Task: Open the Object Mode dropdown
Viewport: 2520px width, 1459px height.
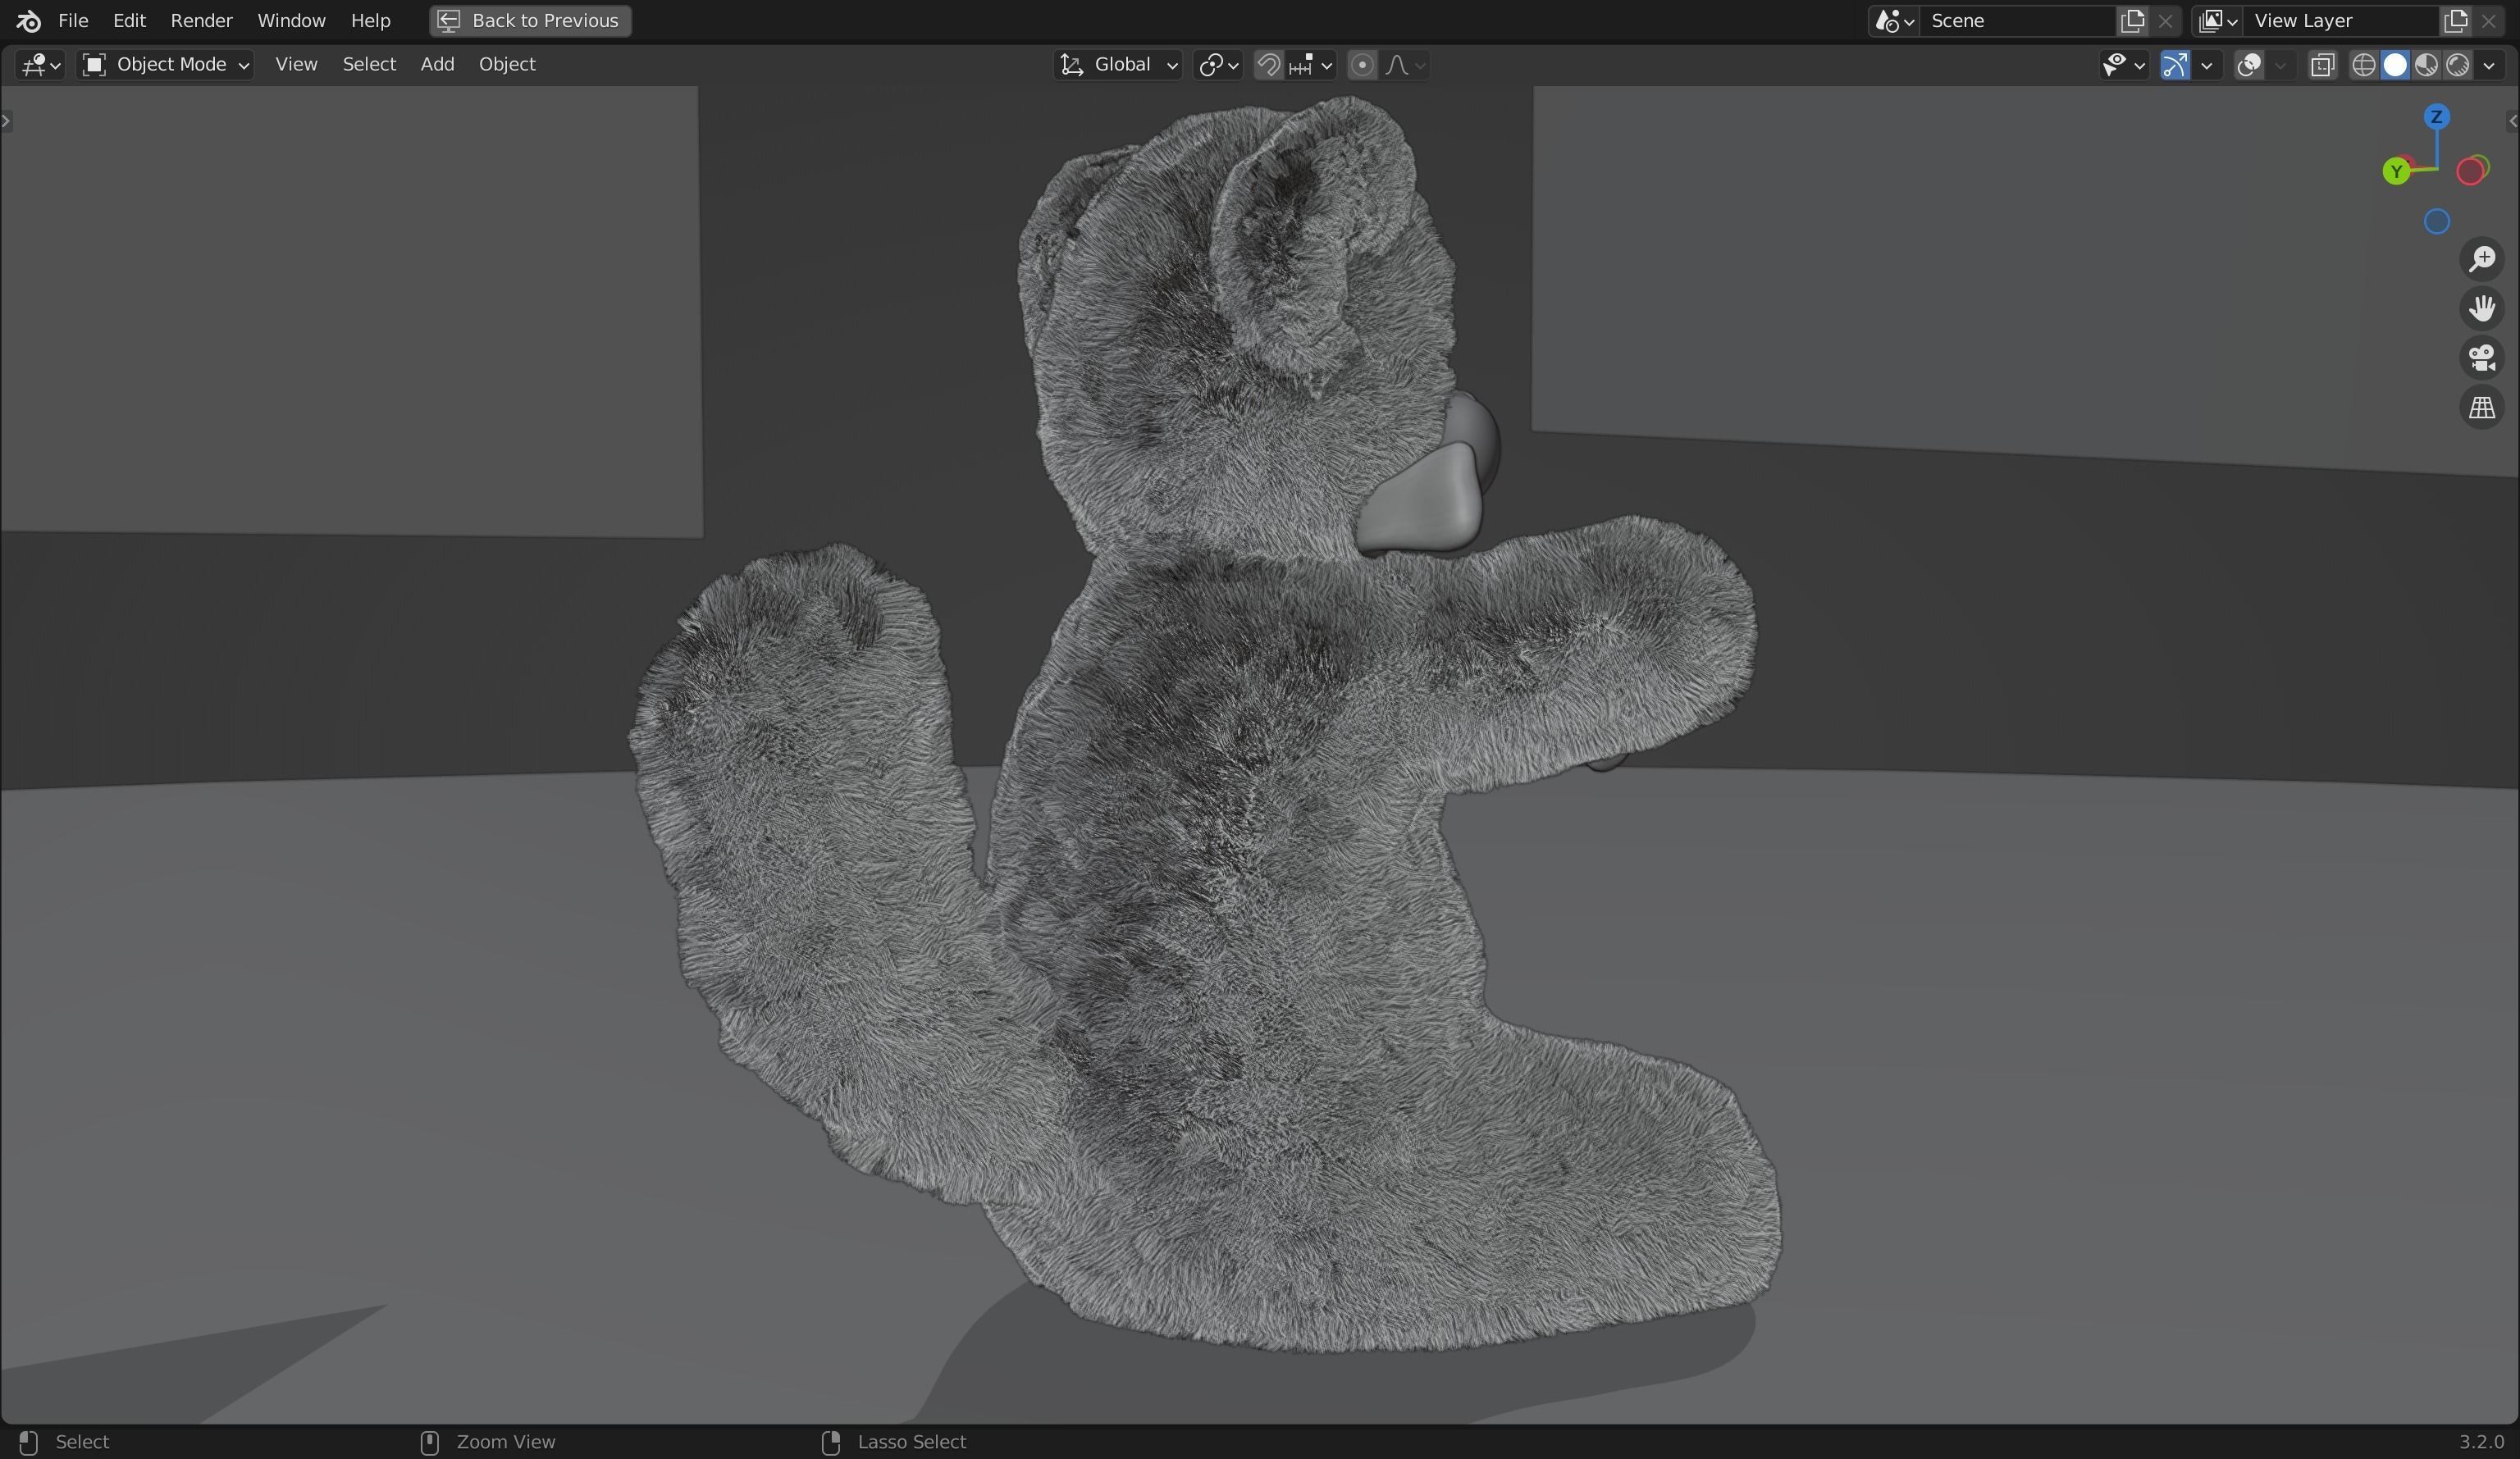Action: tap(165, 64)
